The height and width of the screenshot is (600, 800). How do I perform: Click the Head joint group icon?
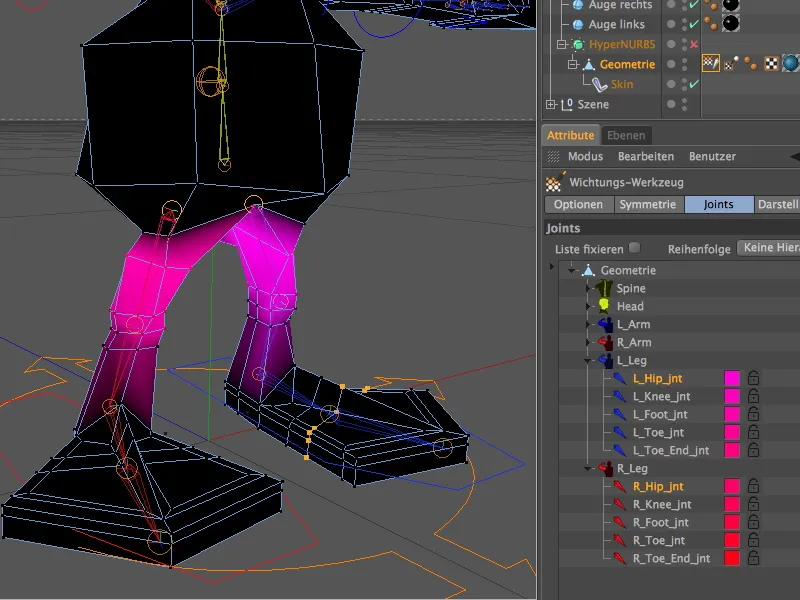(x=604, y=306)
